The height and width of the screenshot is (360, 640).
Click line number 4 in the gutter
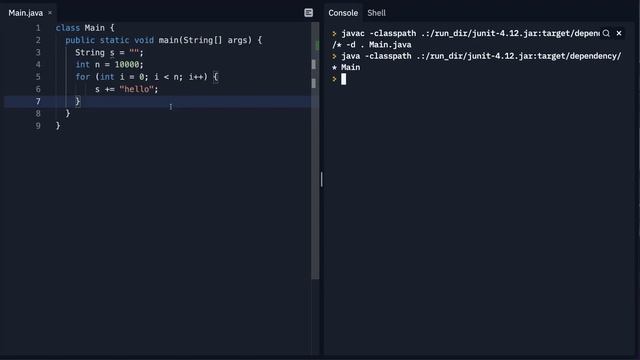38,64
